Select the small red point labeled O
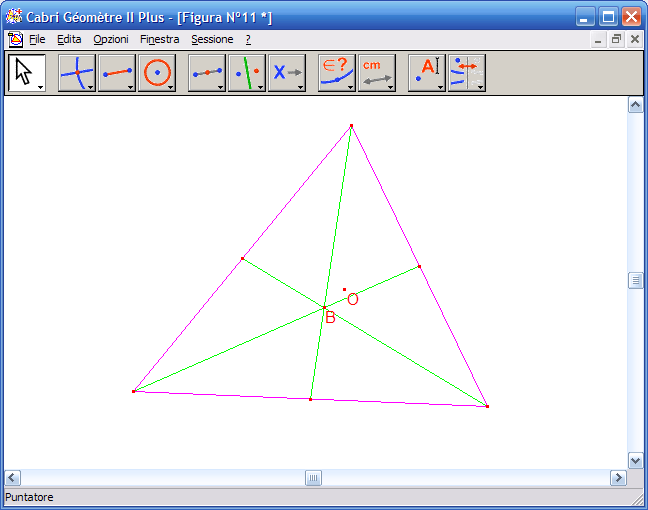648x510 pixels. click(x=344, y=290)
